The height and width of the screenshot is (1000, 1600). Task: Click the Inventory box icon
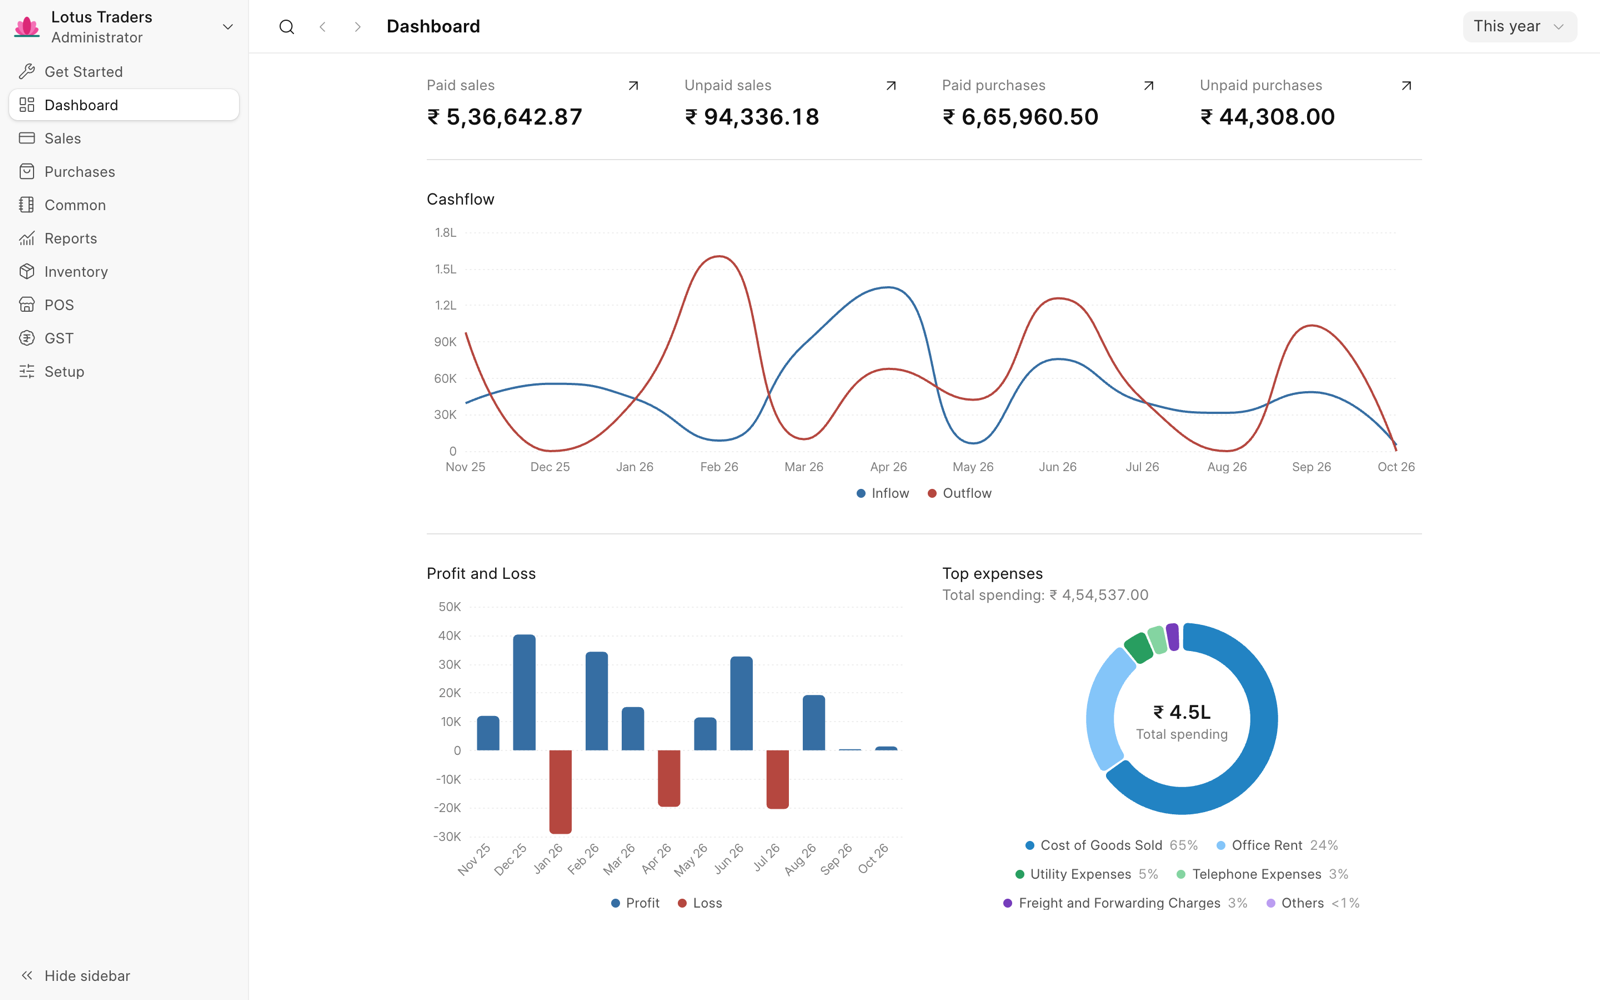tap(27, 271)
